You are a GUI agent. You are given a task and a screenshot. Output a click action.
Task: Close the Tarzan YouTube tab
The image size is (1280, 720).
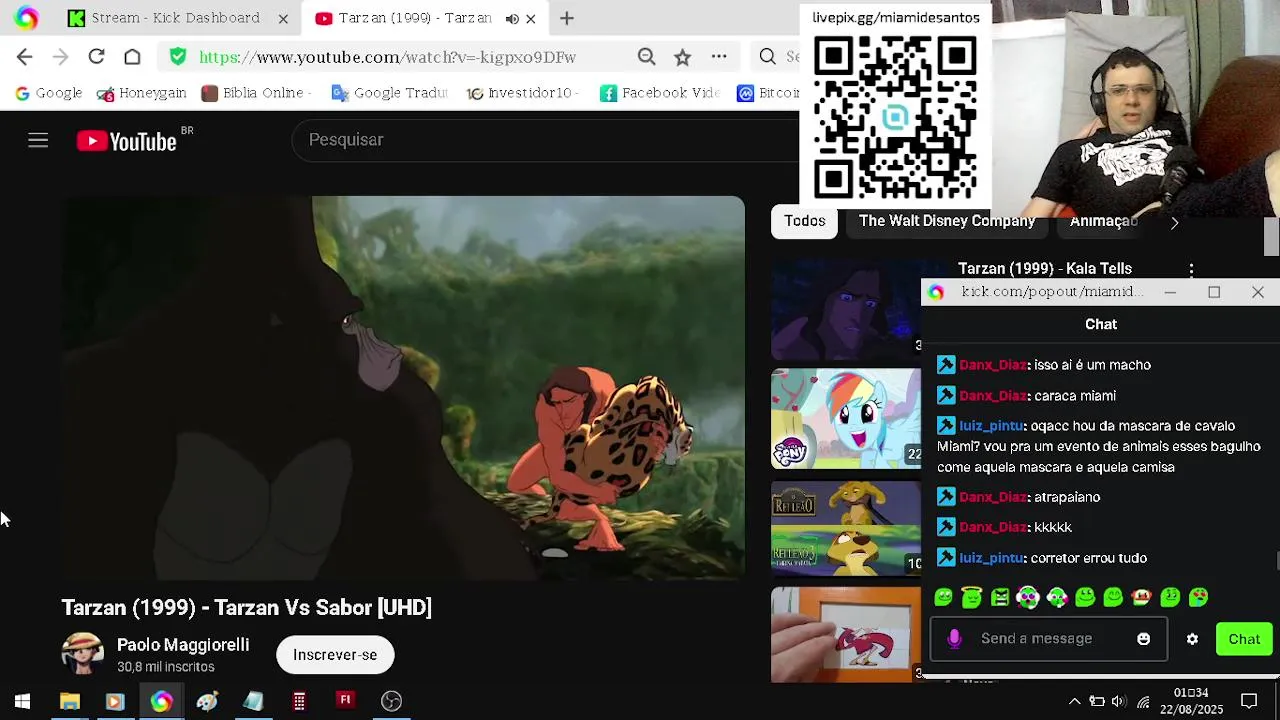(x=530, y=18)
